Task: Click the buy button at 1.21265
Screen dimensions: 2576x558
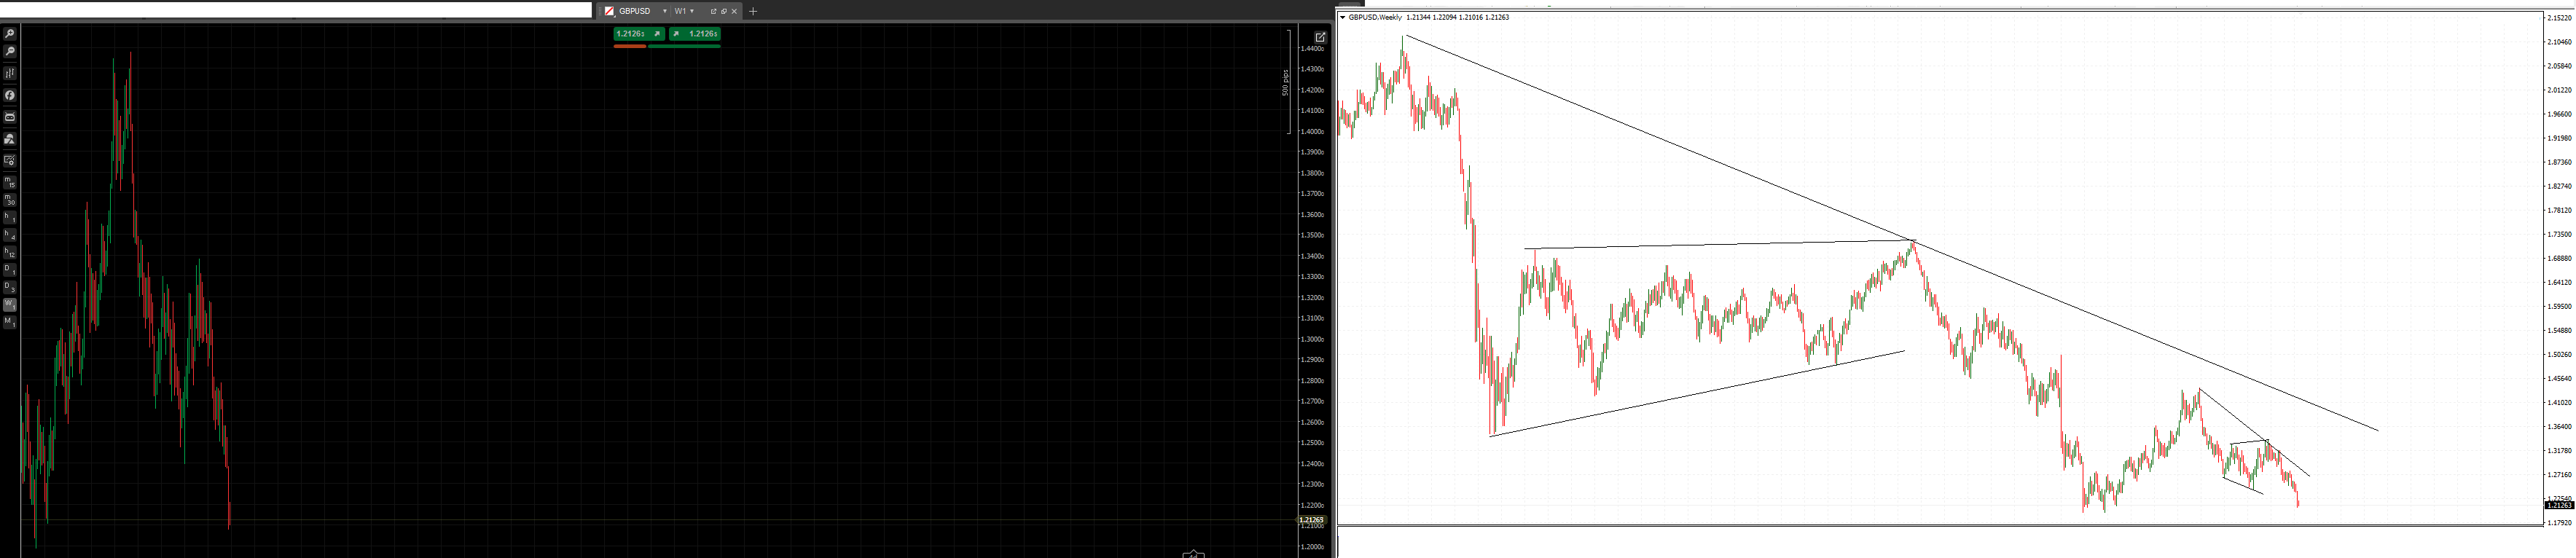Action: point(695,34)
